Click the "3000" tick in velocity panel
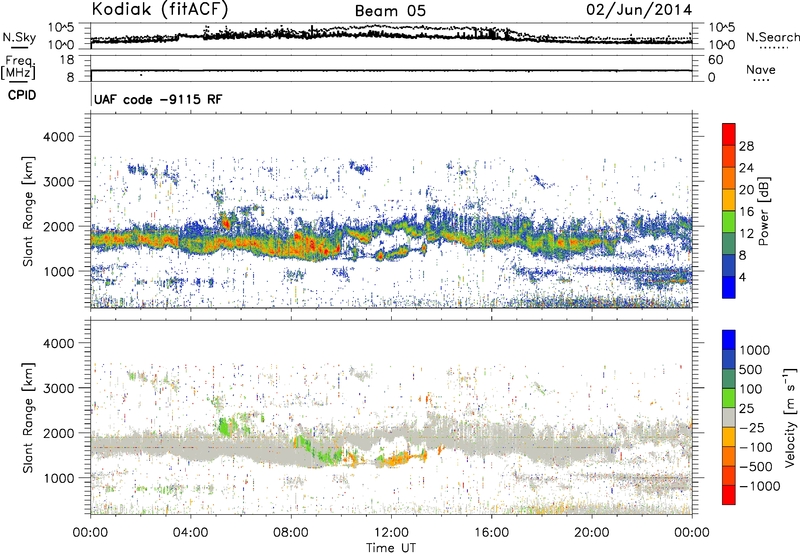The height and width of the screenshot is (554, 800). tap(58, 388)
